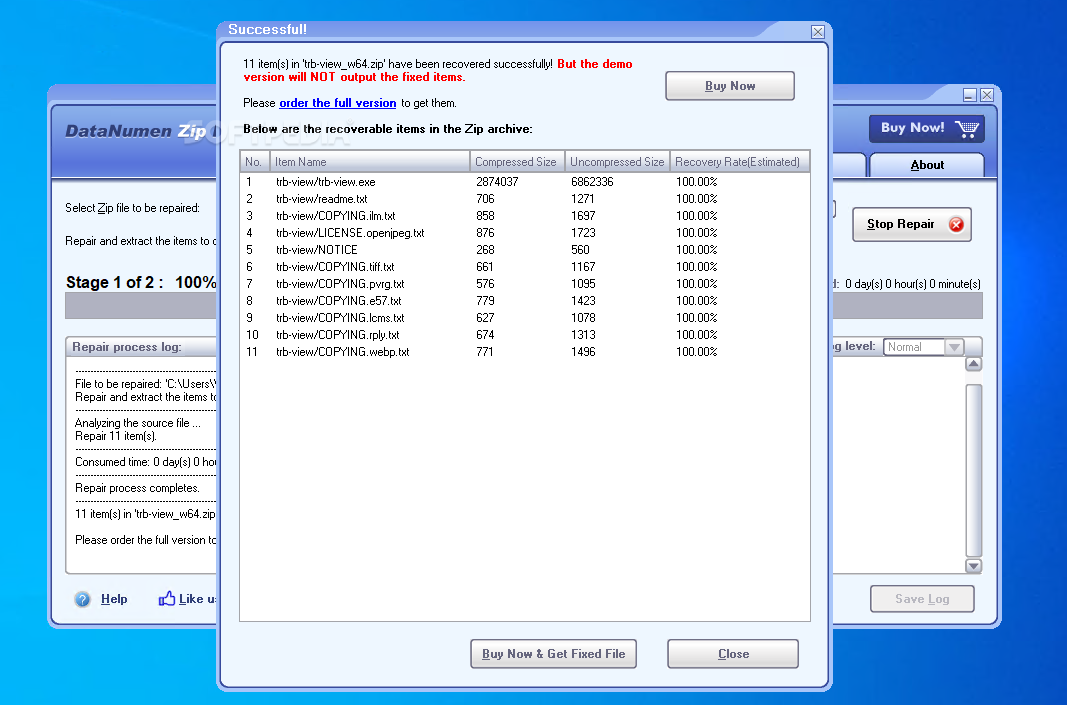Click the shopping cart icon in Buy Now!

click(x=966, y=129)
